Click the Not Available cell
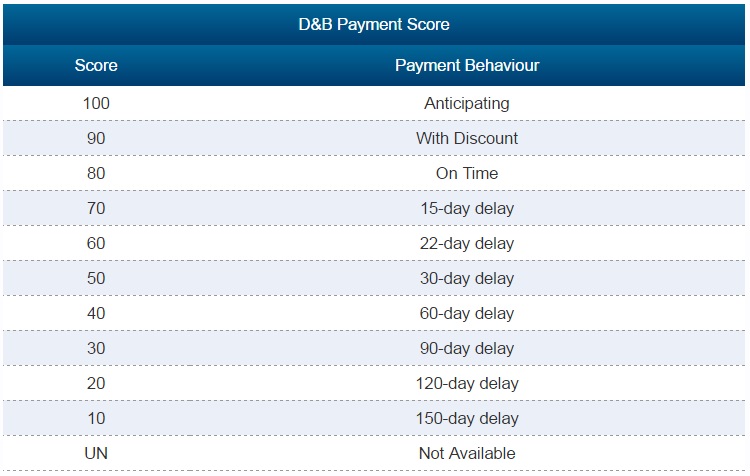Screen dimensions: 750x476 tap(467, 453)
